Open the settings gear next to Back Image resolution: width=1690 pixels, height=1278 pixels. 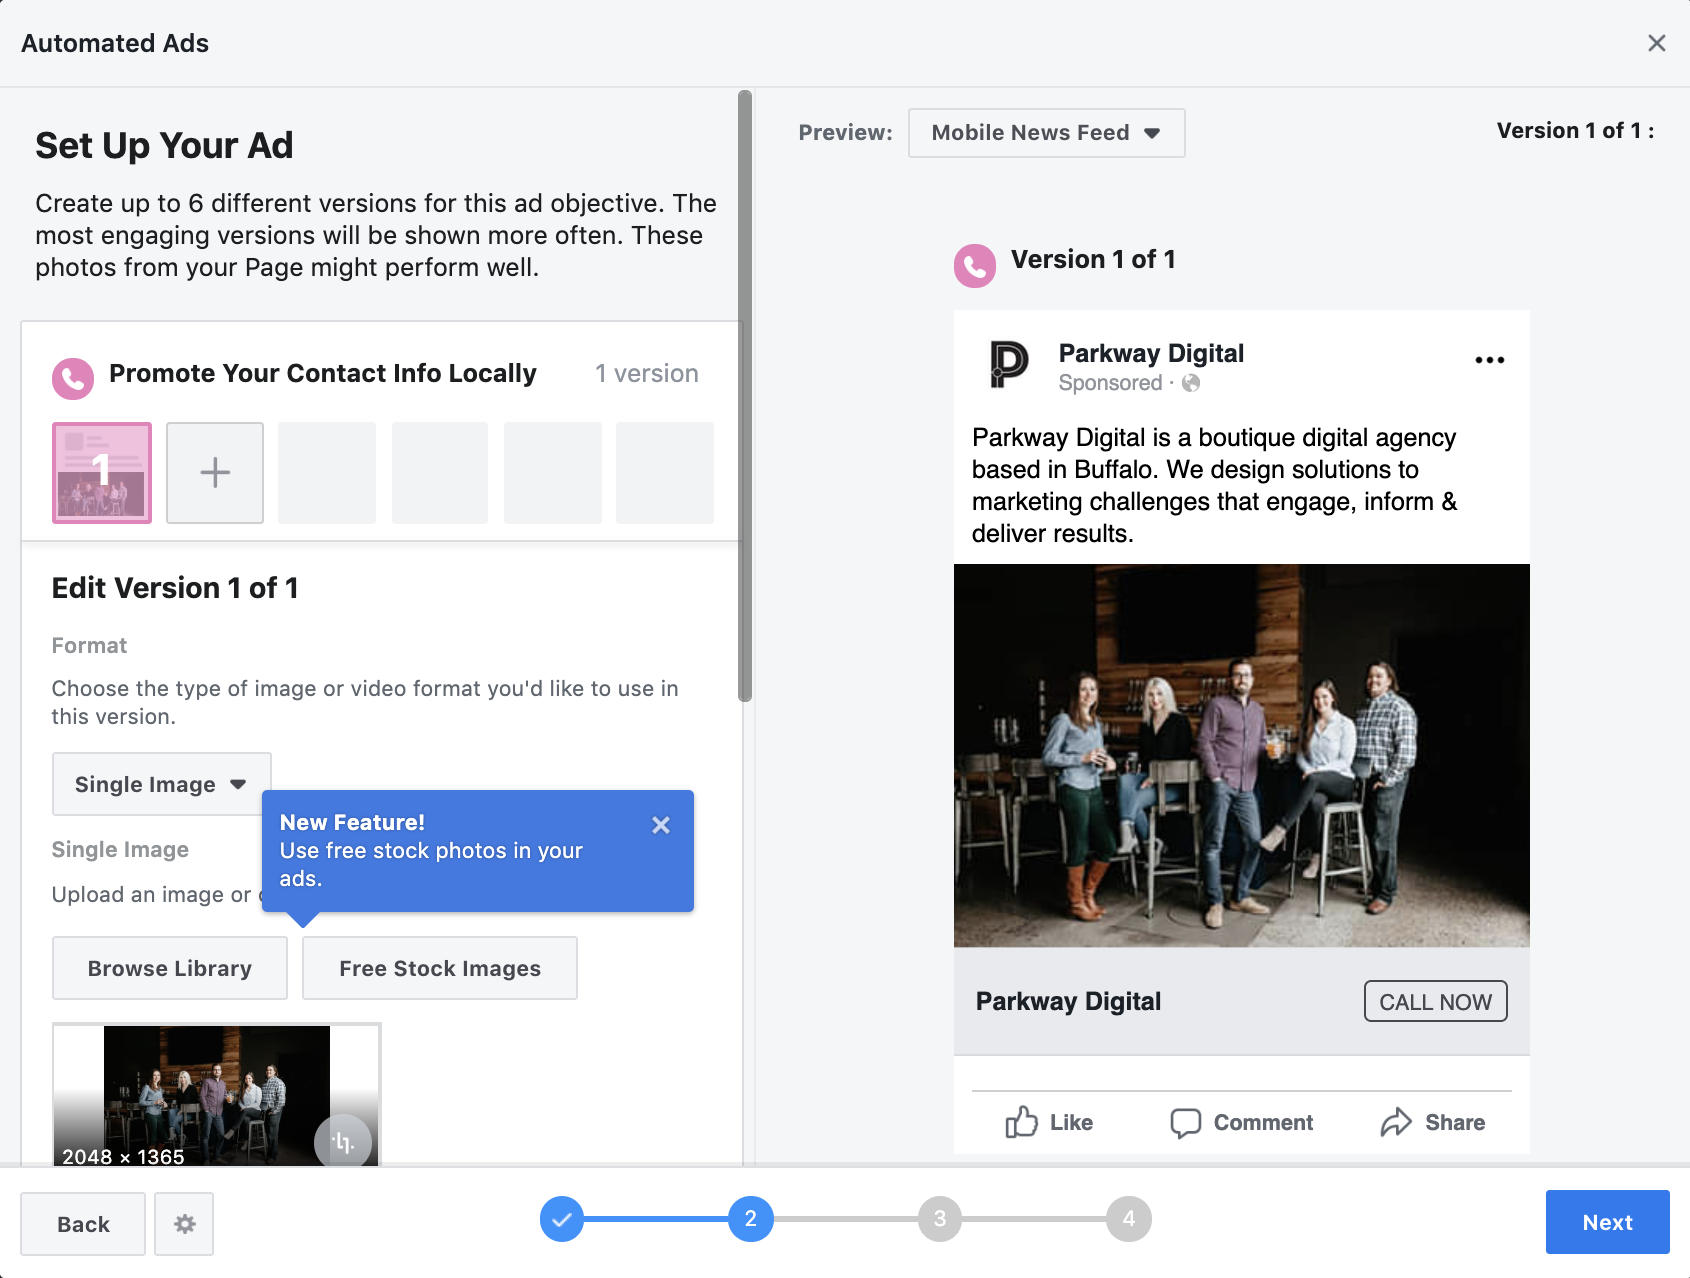tap(185, 1223)
